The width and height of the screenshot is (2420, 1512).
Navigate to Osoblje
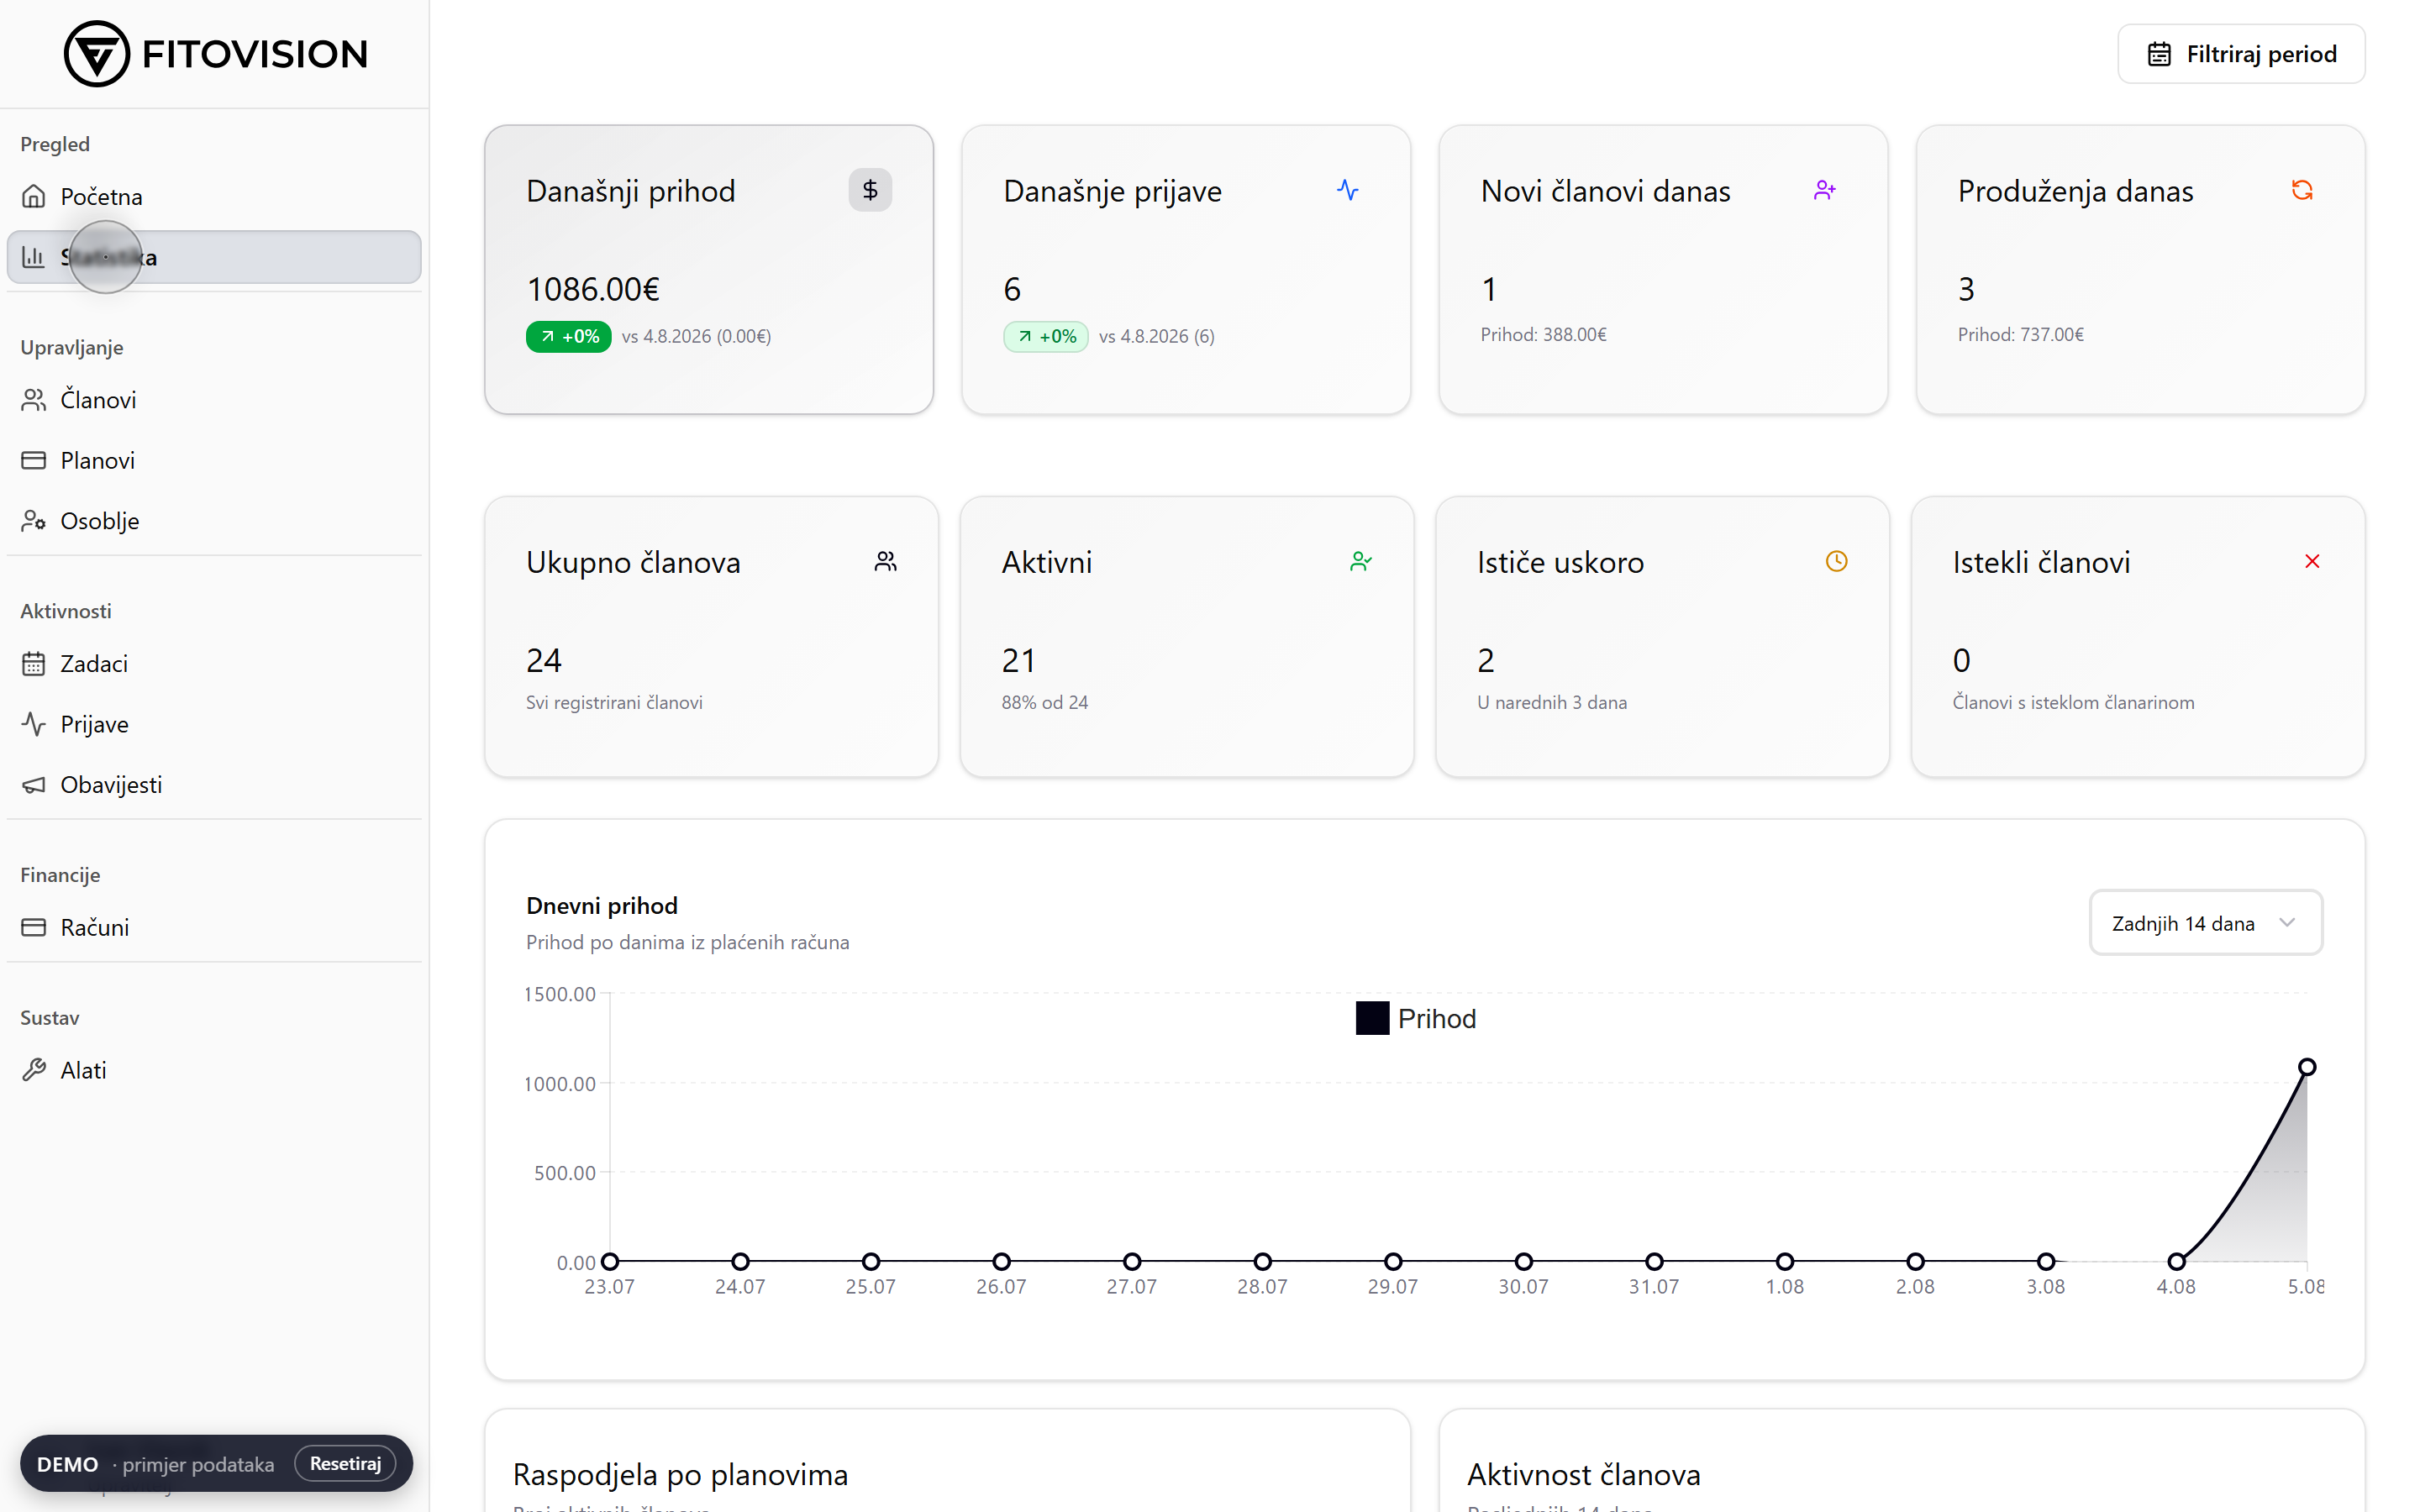[214, 521]
